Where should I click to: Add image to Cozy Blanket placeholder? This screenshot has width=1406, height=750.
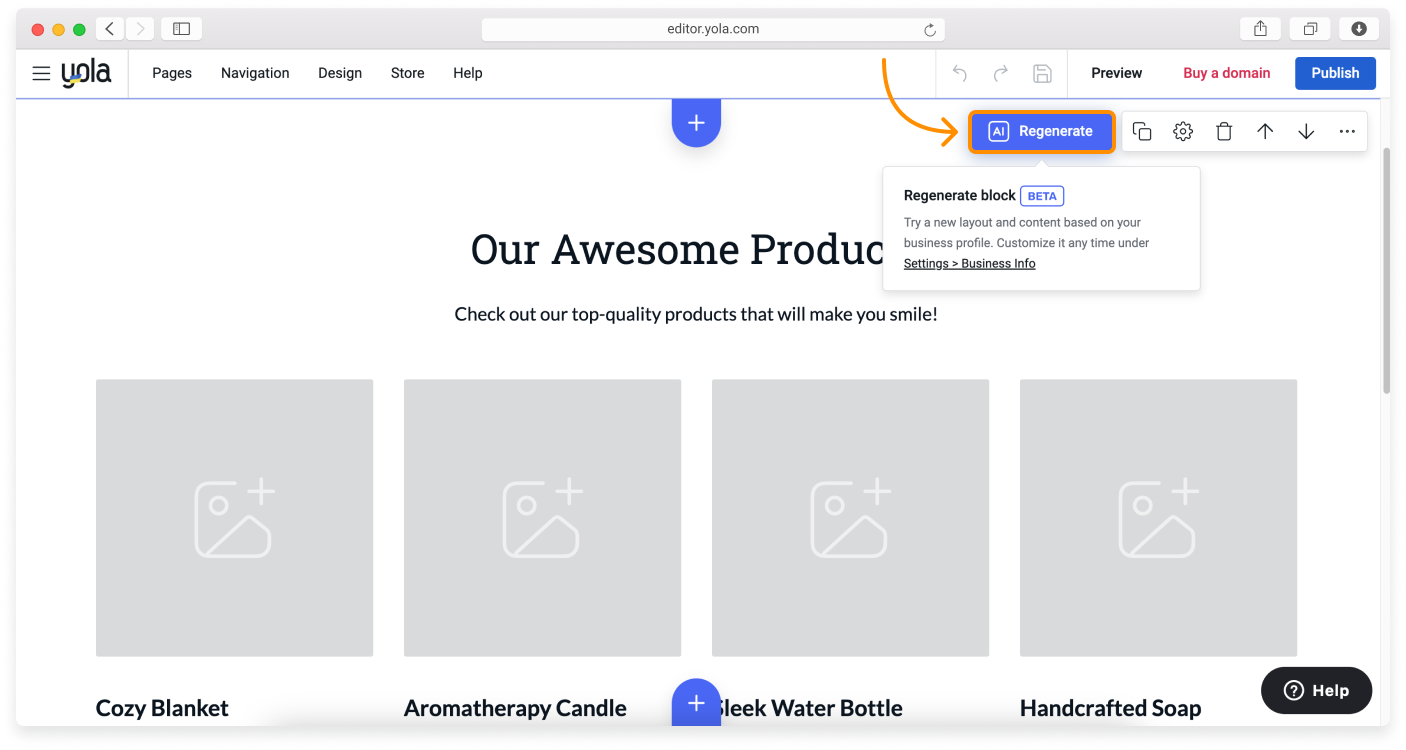[234, 518]
